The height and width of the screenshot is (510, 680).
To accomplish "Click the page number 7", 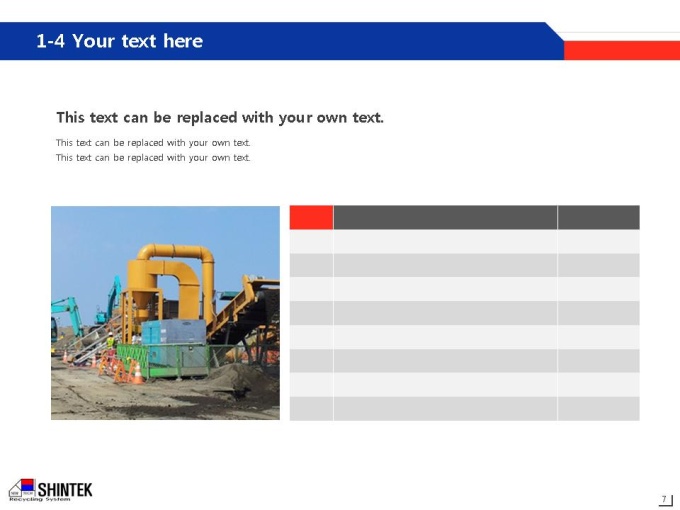I will 664,499.
